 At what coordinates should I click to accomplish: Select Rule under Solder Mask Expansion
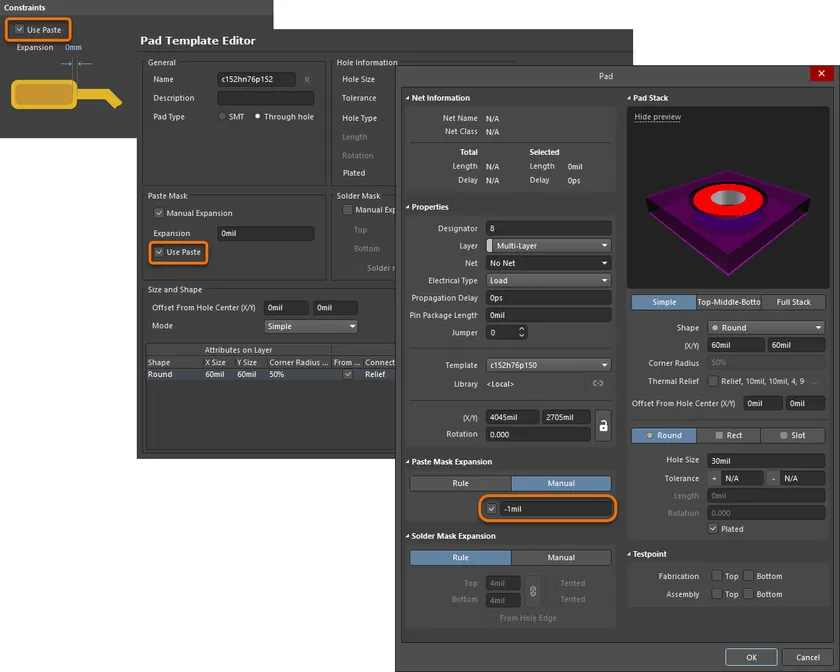(461, 558)
